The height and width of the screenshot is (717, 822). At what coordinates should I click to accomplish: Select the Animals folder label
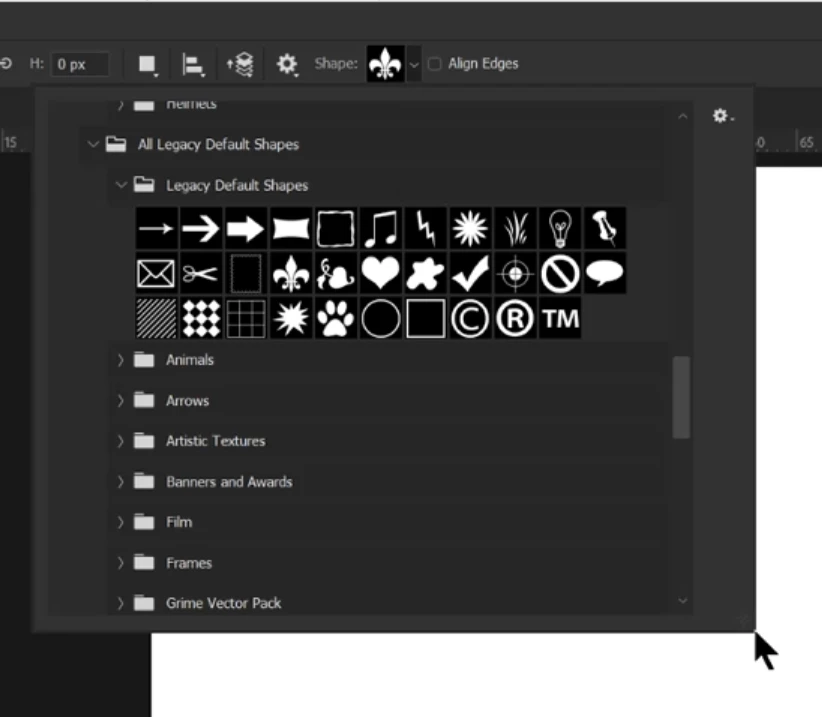point(190,360)
